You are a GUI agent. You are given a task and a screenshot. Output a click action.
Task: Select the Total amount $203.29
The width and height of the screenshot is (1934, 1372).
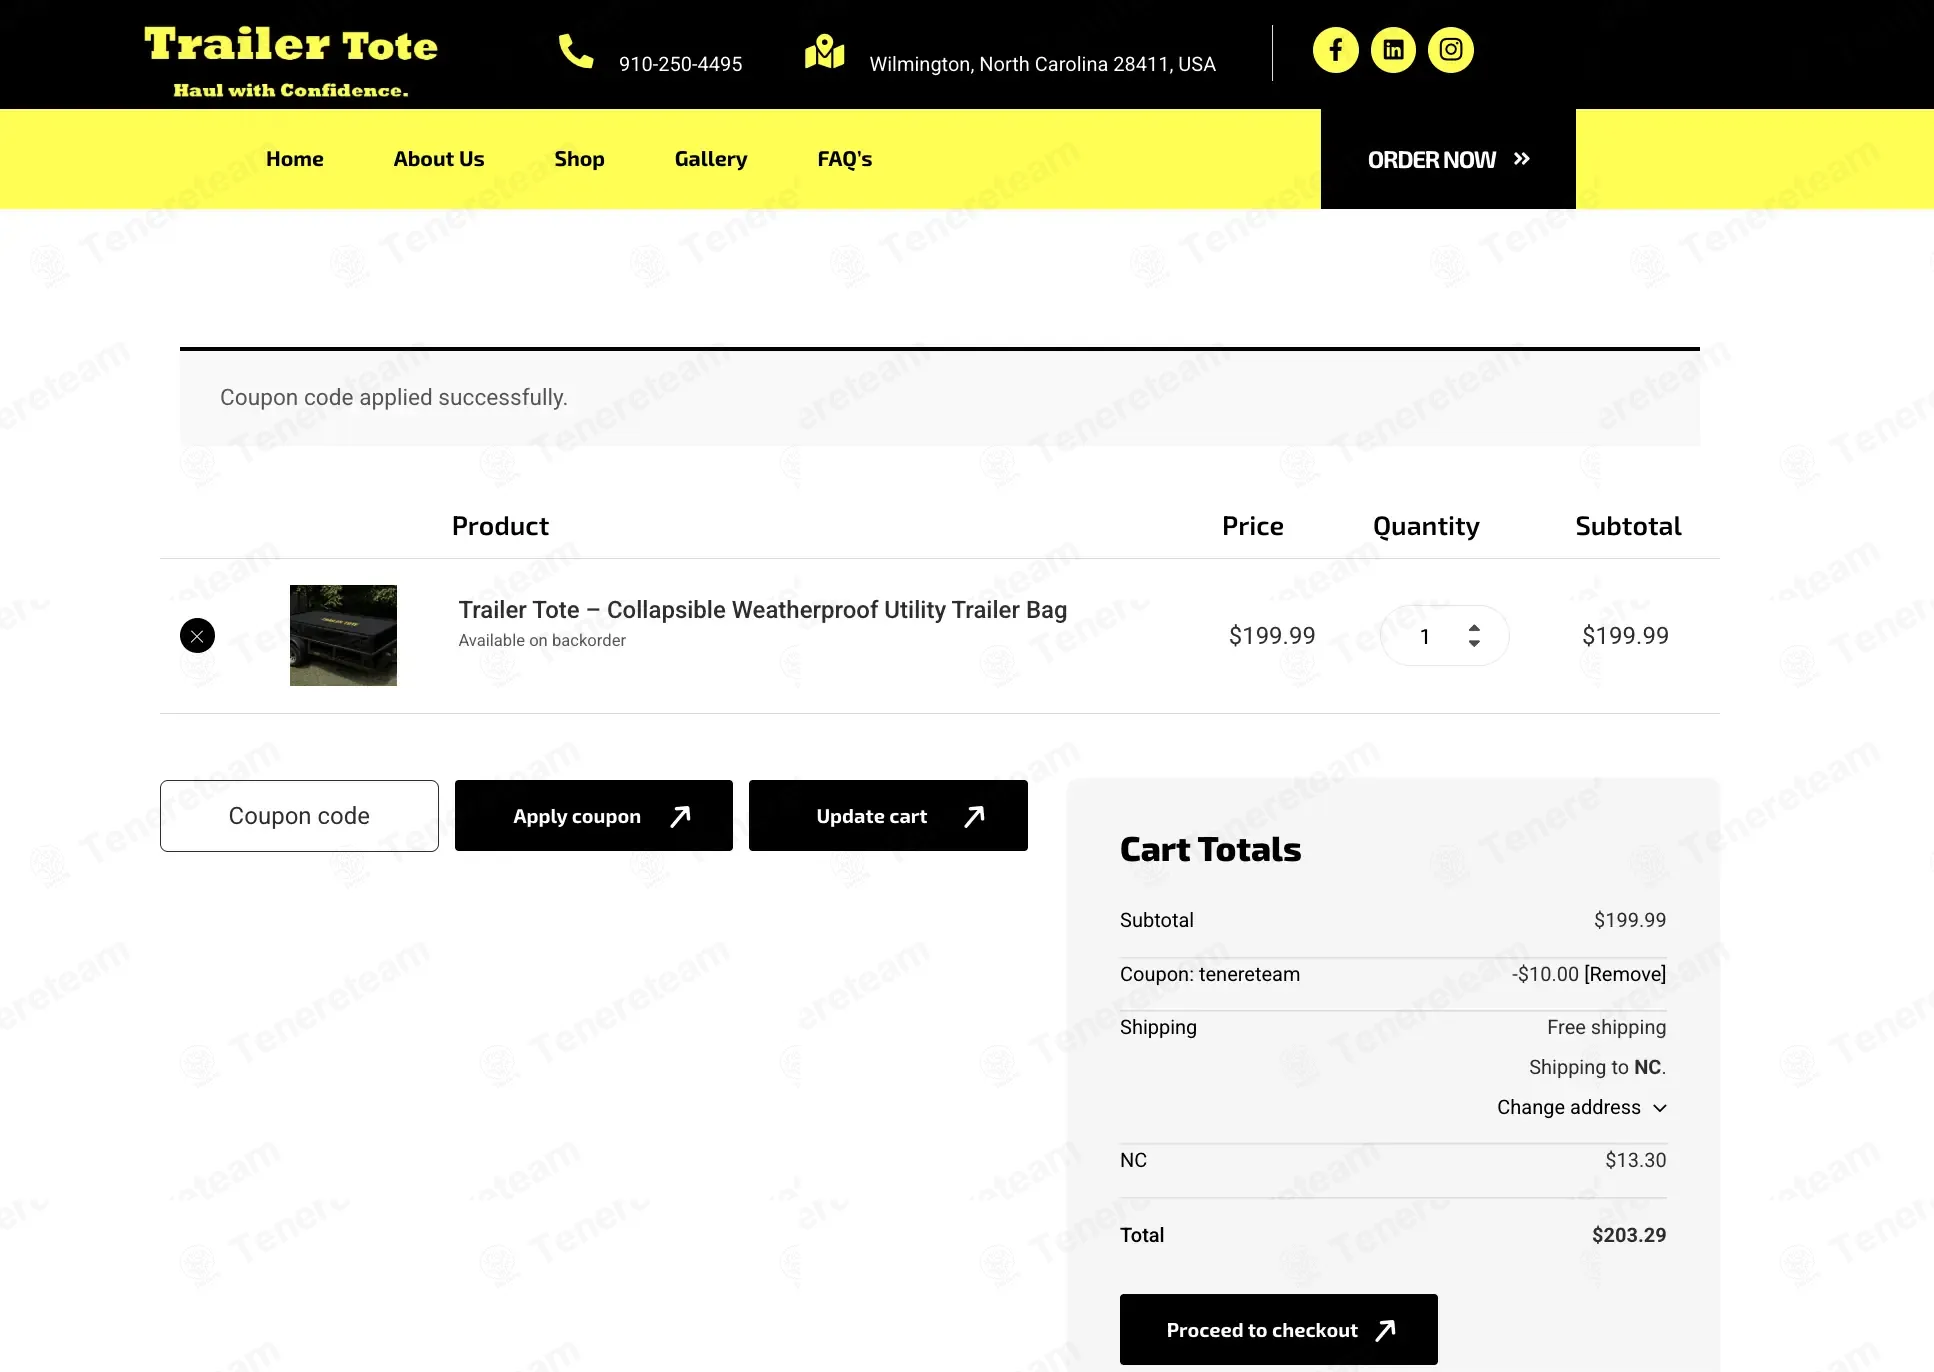(1629, 1235)
